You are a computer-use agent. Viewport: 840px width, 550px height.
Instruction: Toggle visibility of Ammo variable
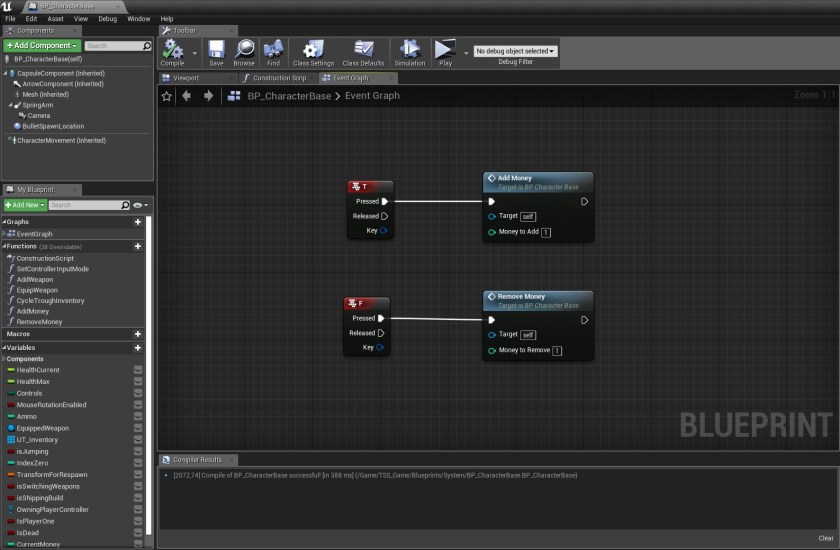[138, 416]
